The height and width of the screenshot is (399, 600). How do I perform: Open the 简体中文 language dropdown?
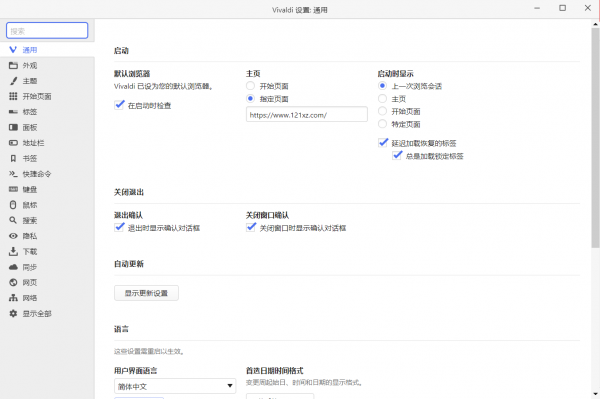pyautogui.click(x=175, y=386)
